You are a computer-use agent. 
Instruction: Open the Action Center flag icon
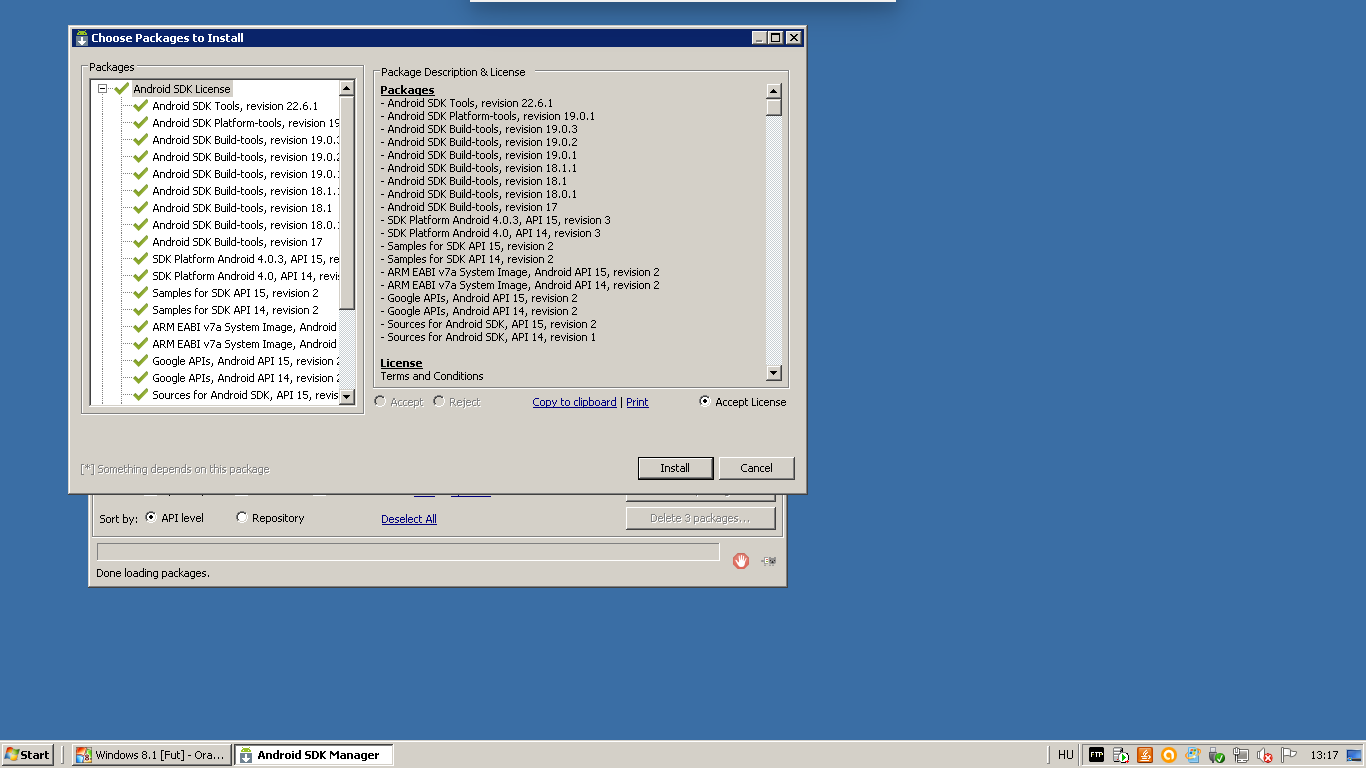1289,755
